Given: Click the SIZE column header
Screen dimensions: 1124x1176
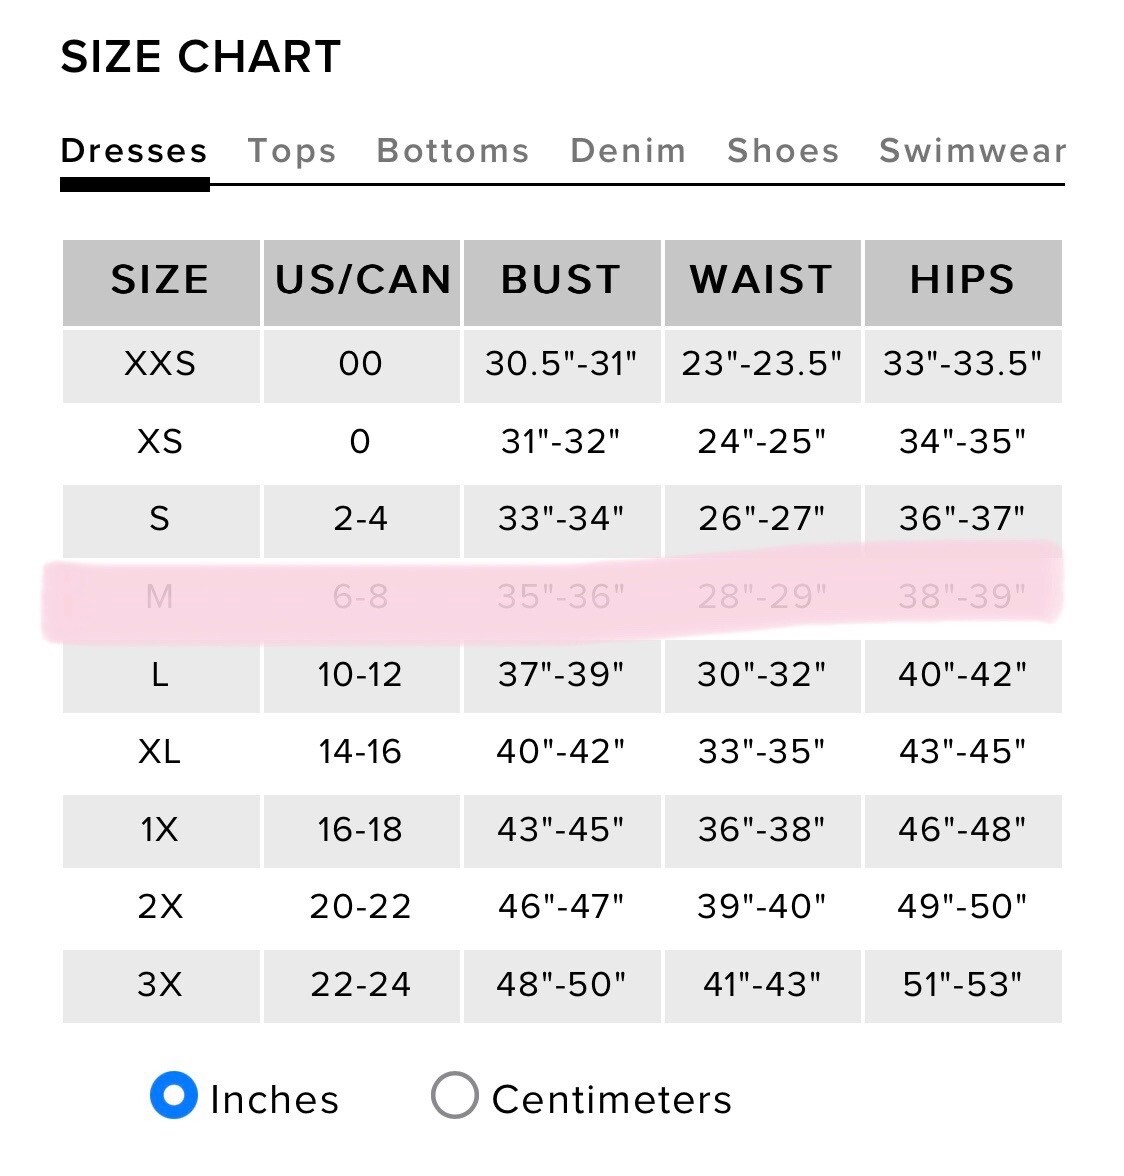Looking at the screenshot, I should 160,280.
